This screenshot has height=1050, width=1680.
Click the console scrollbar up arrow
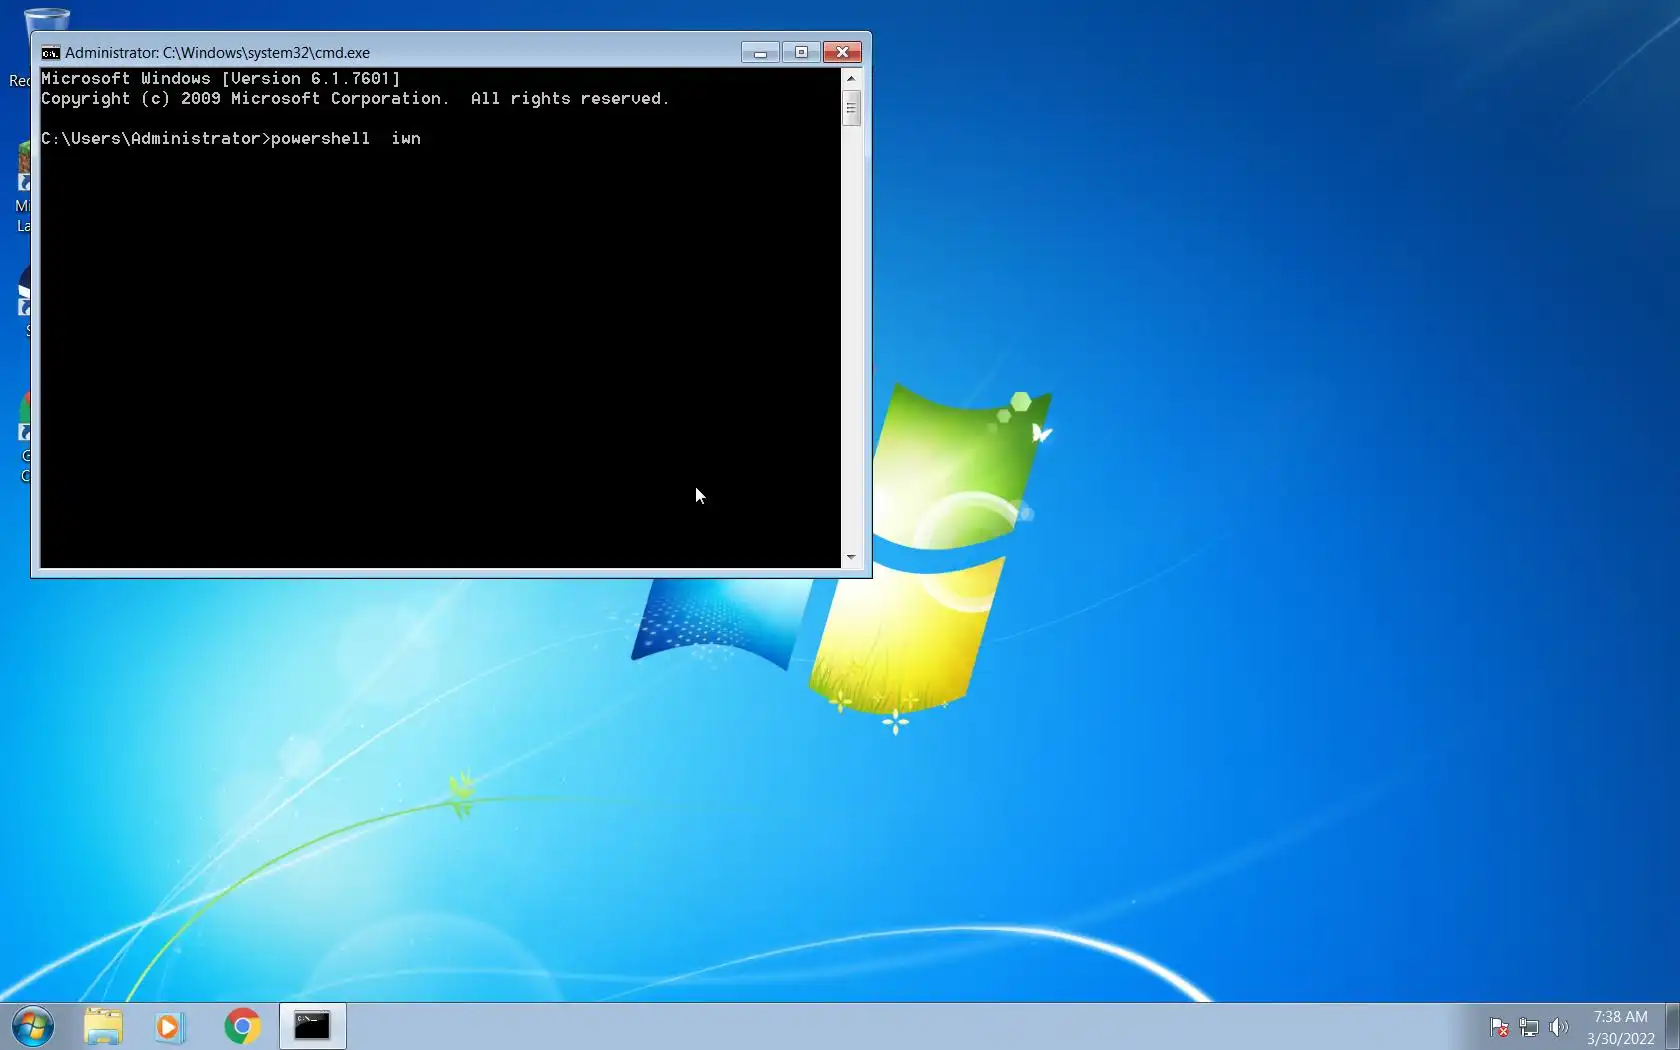tap(851, 78)
